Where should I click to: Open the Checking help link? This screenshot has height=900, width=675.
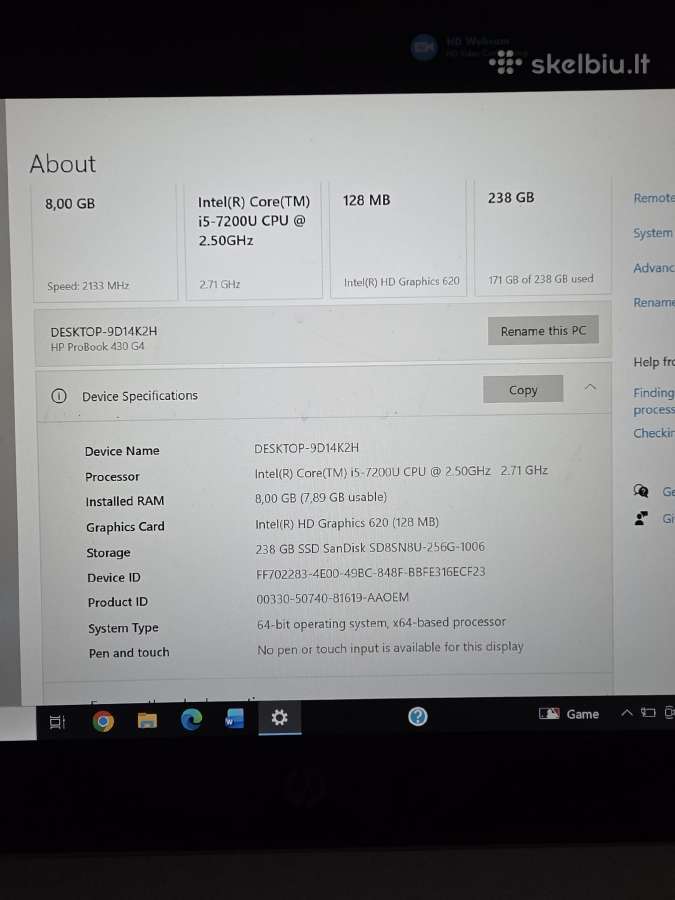point(654,433)
